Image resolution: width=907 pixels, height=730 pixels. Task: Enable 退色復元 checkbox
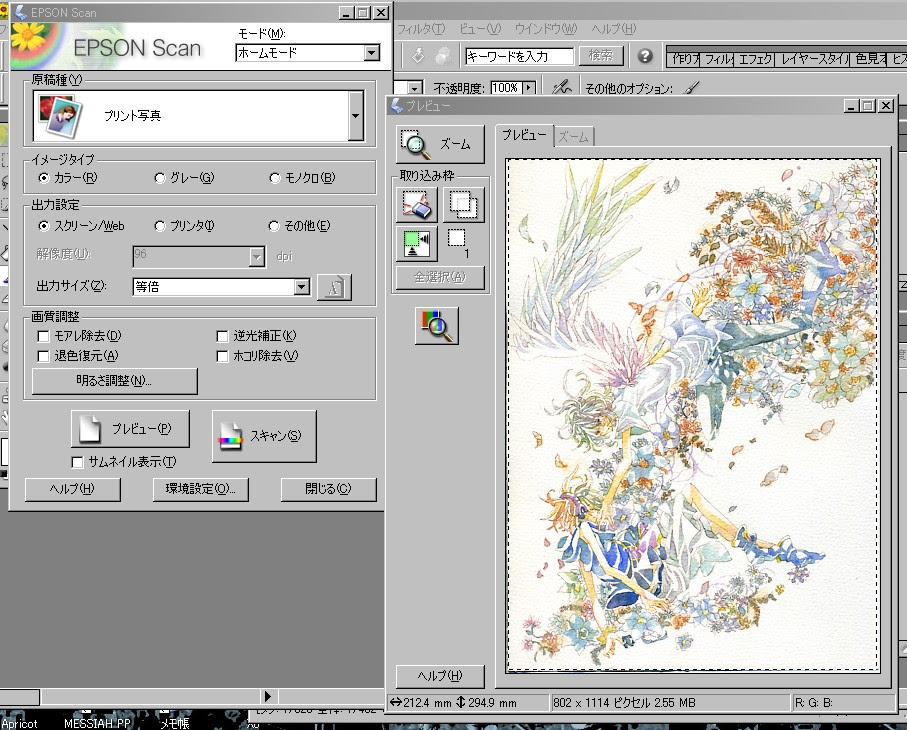43,356
